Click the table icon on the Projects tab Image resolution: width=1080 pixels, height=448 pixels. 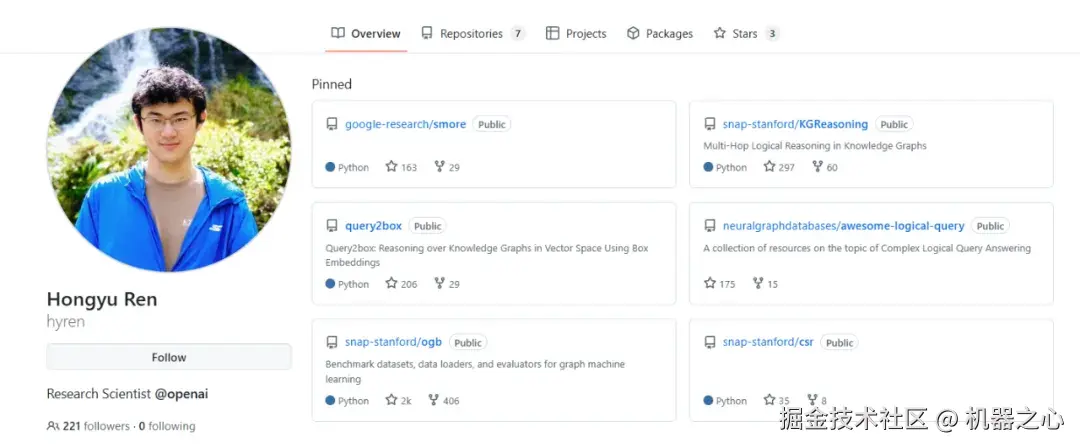[x=552, y=33]
